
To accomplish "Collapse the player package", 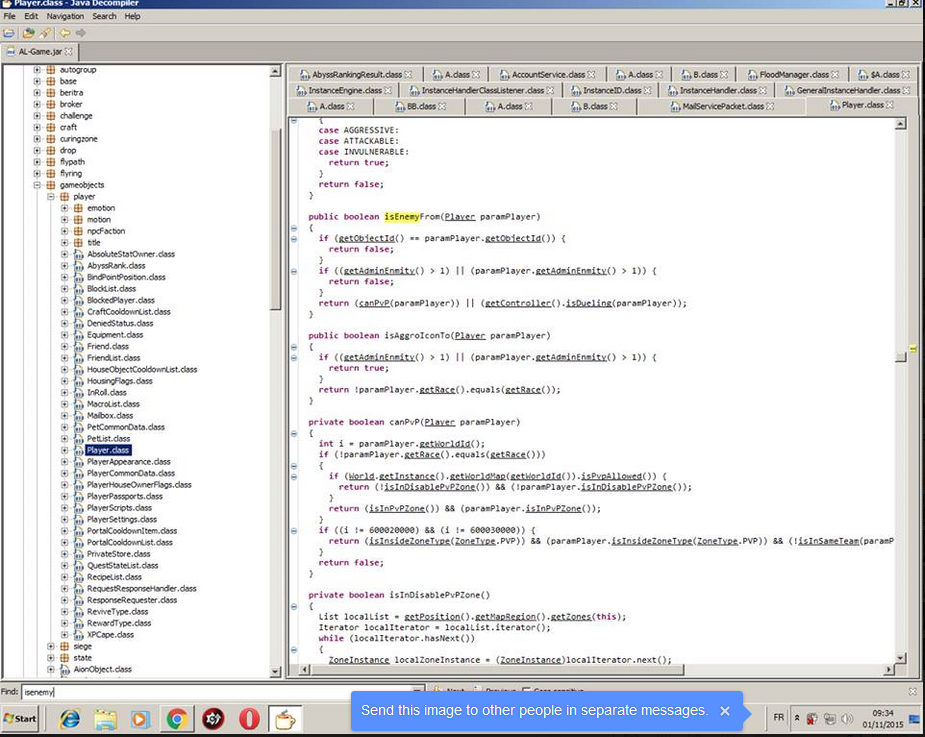I will click(51, 196).
